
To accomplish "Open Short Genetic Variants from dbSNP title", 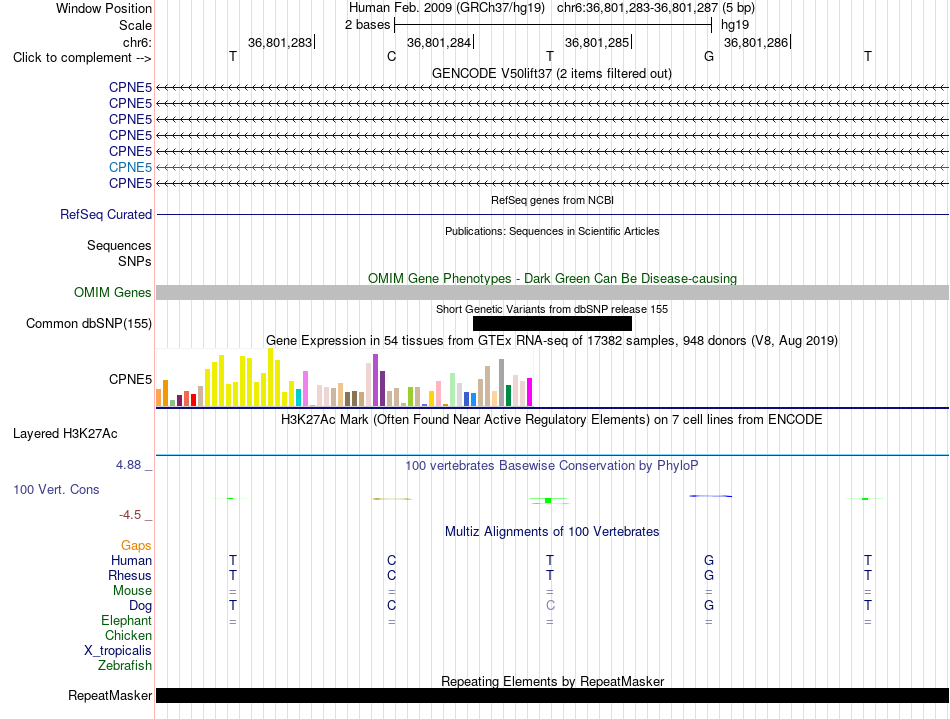I will pos(552,309).
